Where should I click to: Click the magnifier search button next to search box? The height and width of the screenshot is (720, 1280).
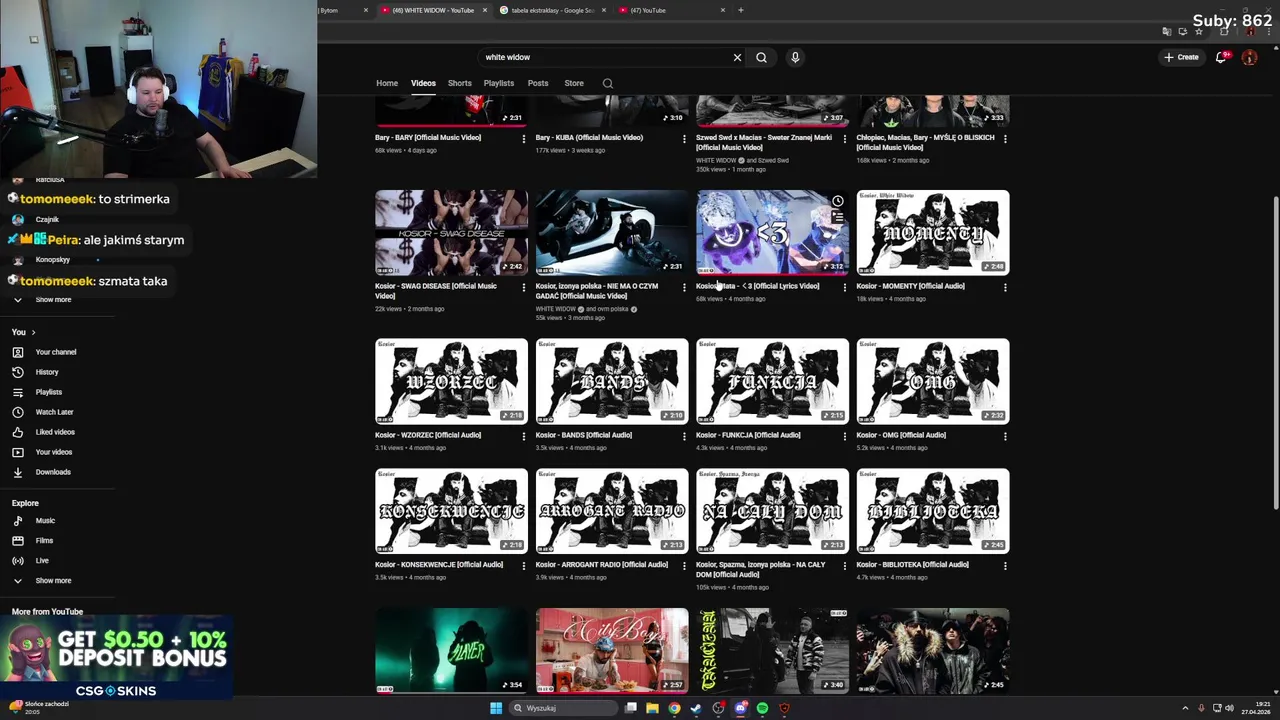[761, 57]
